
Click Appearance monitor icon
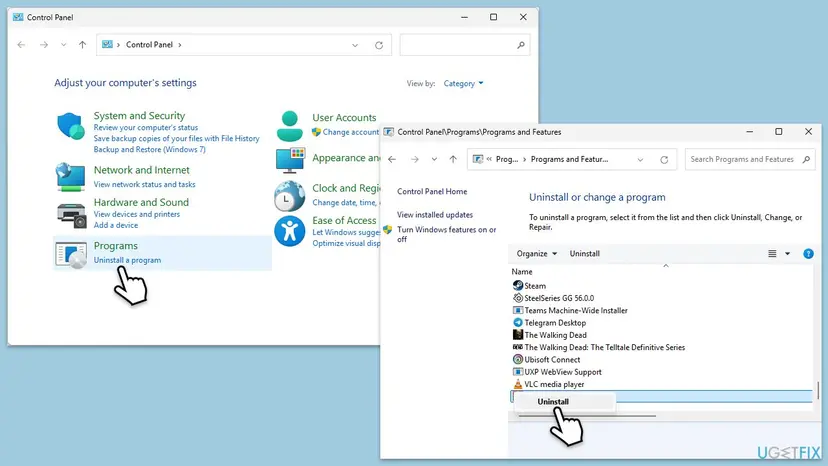(290, 160)
